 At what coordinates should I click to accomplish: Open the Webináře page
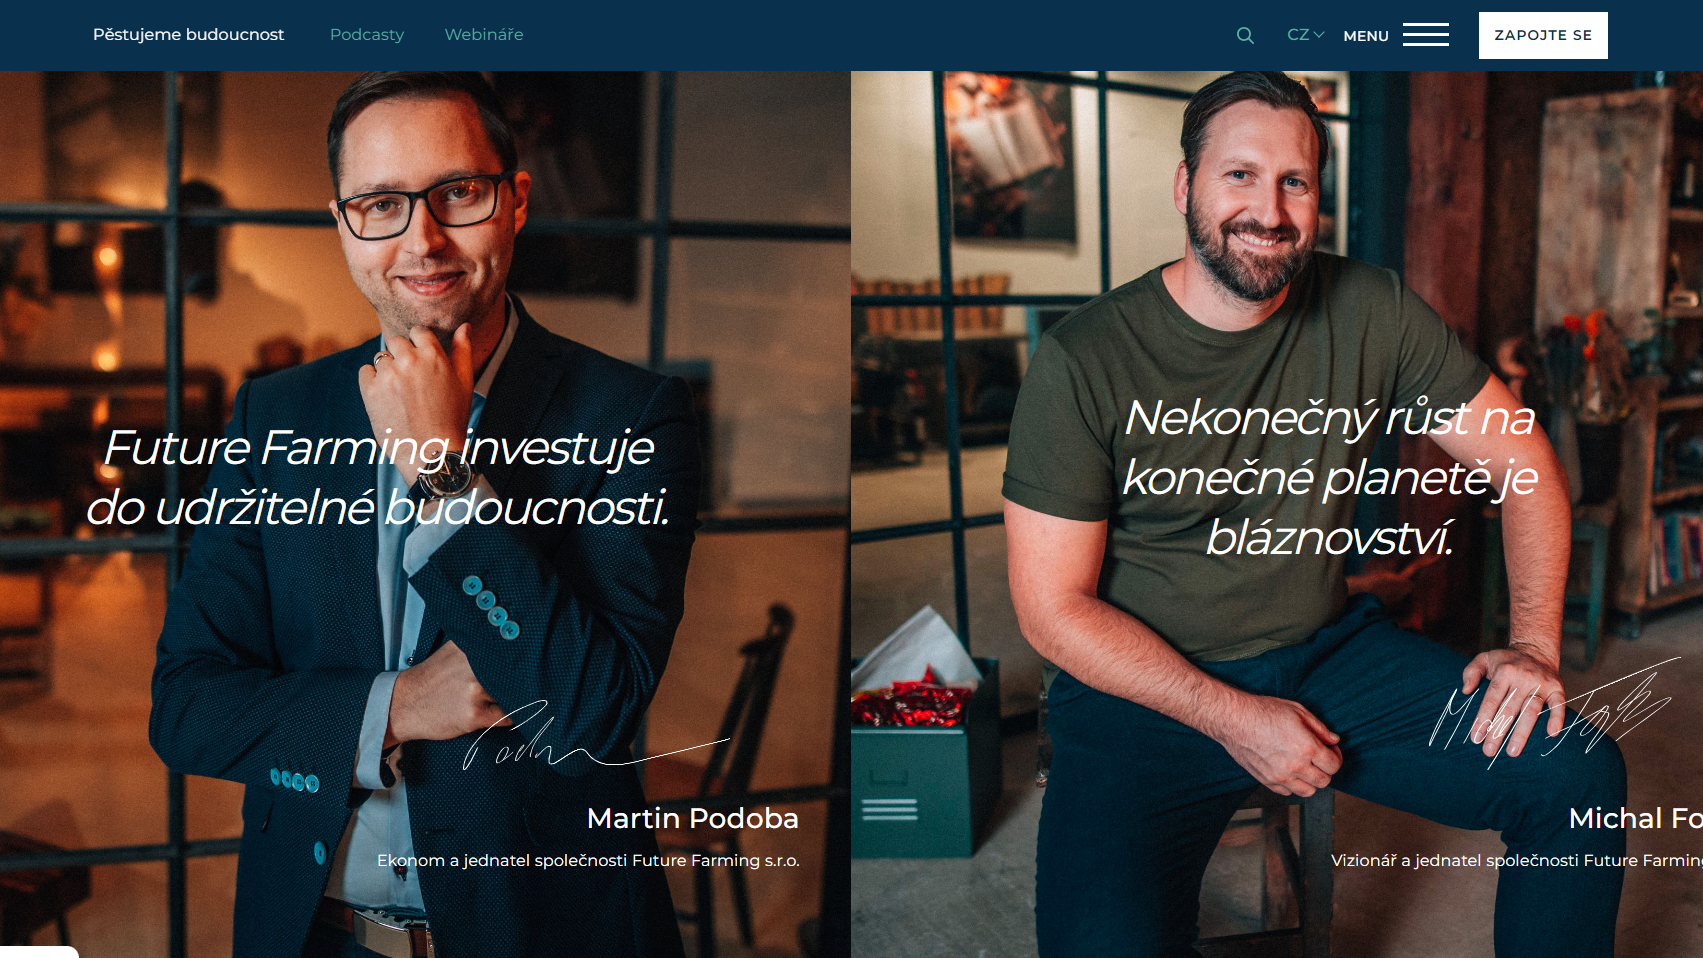[484, 35]
